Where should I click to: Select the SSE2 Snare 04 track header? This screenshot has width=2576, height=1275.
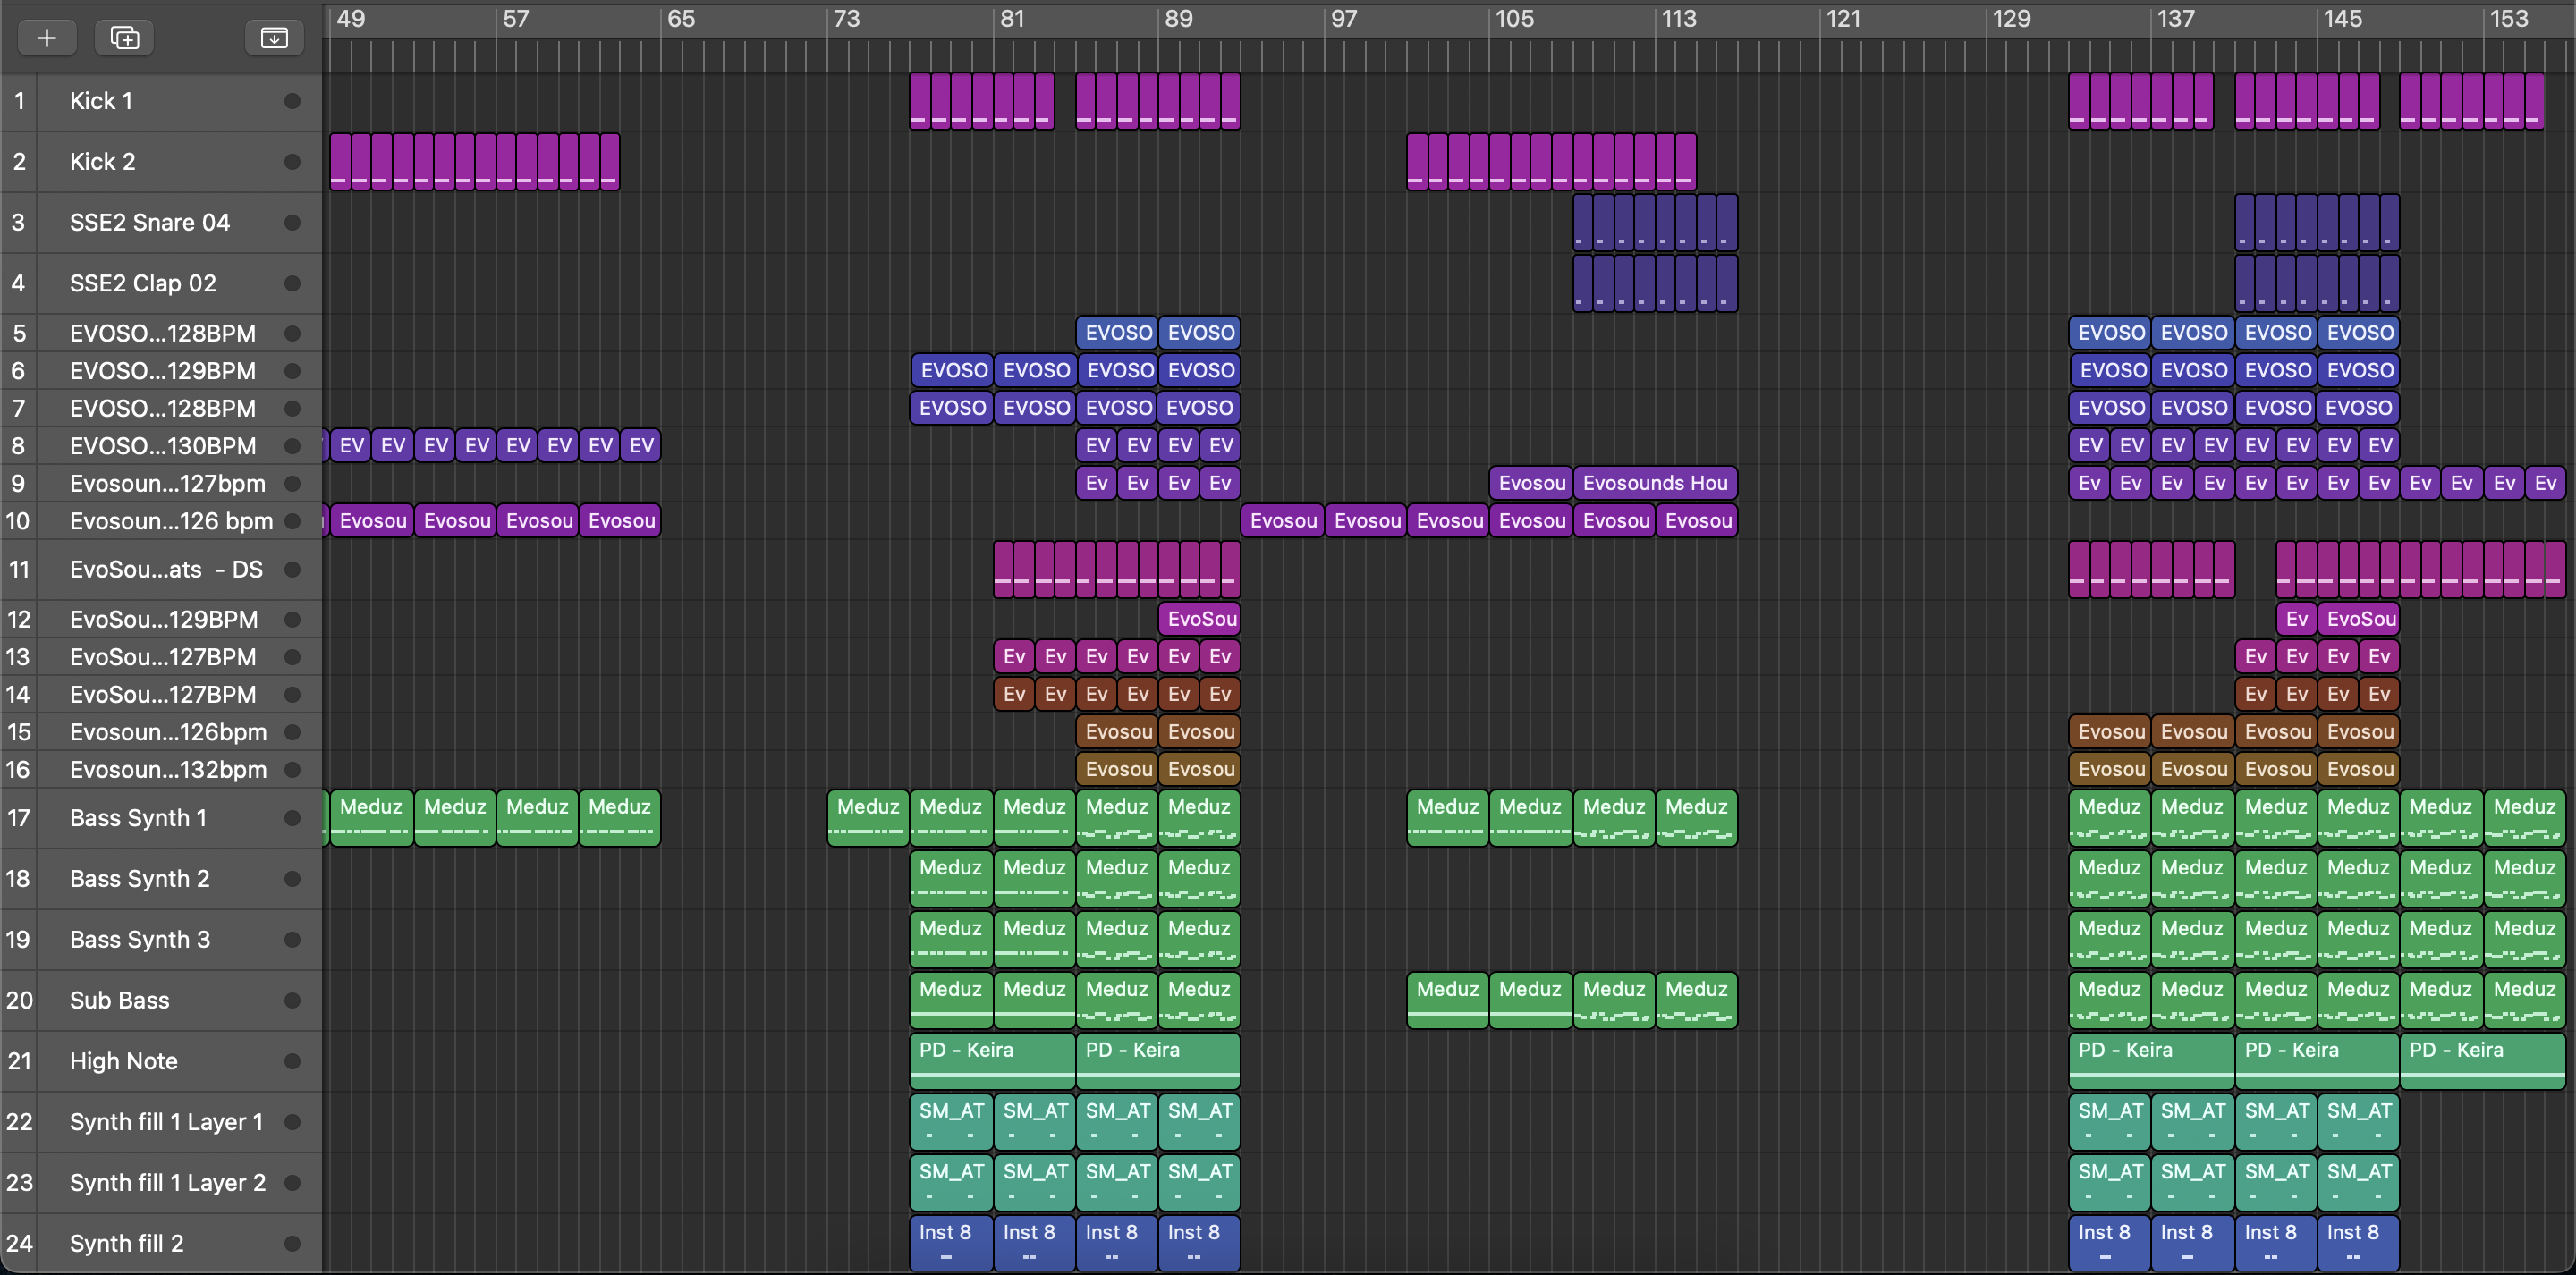coord(150,222)
